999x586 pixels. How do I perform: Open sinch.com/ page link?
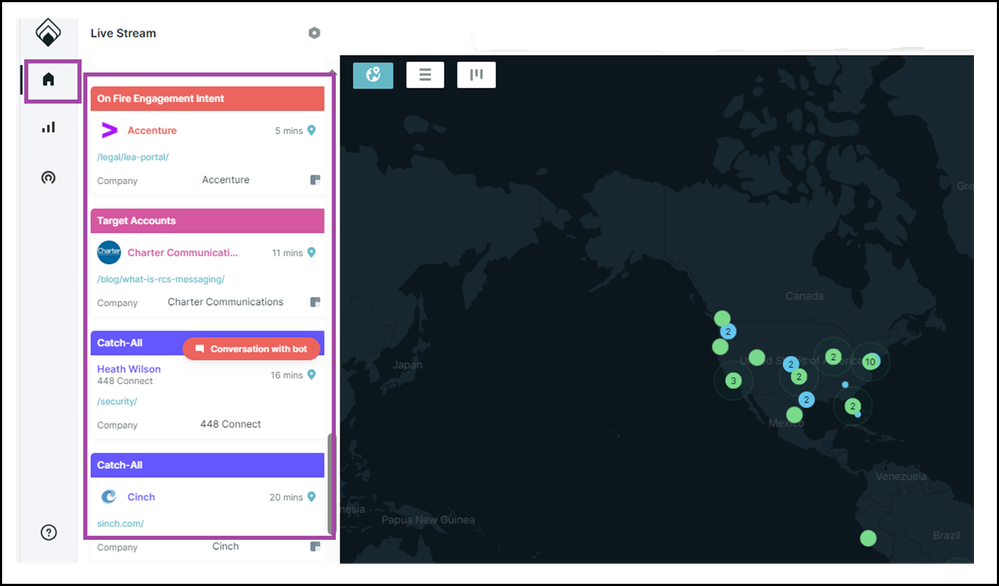120,524
